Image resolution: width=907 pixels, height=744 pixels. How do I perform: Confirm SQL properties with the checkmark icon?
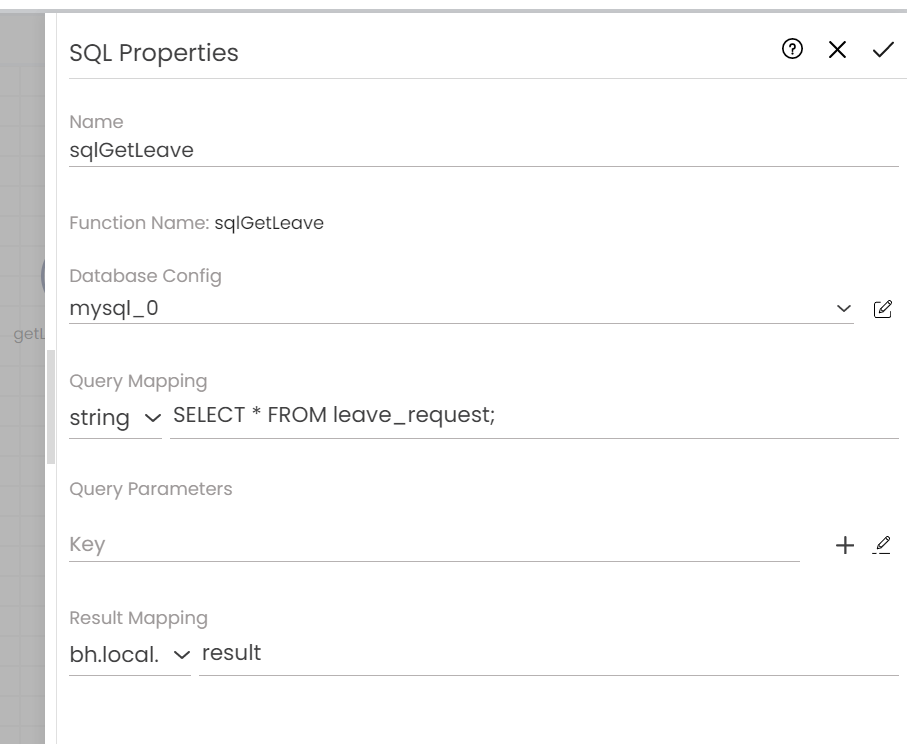pos(883,50)
